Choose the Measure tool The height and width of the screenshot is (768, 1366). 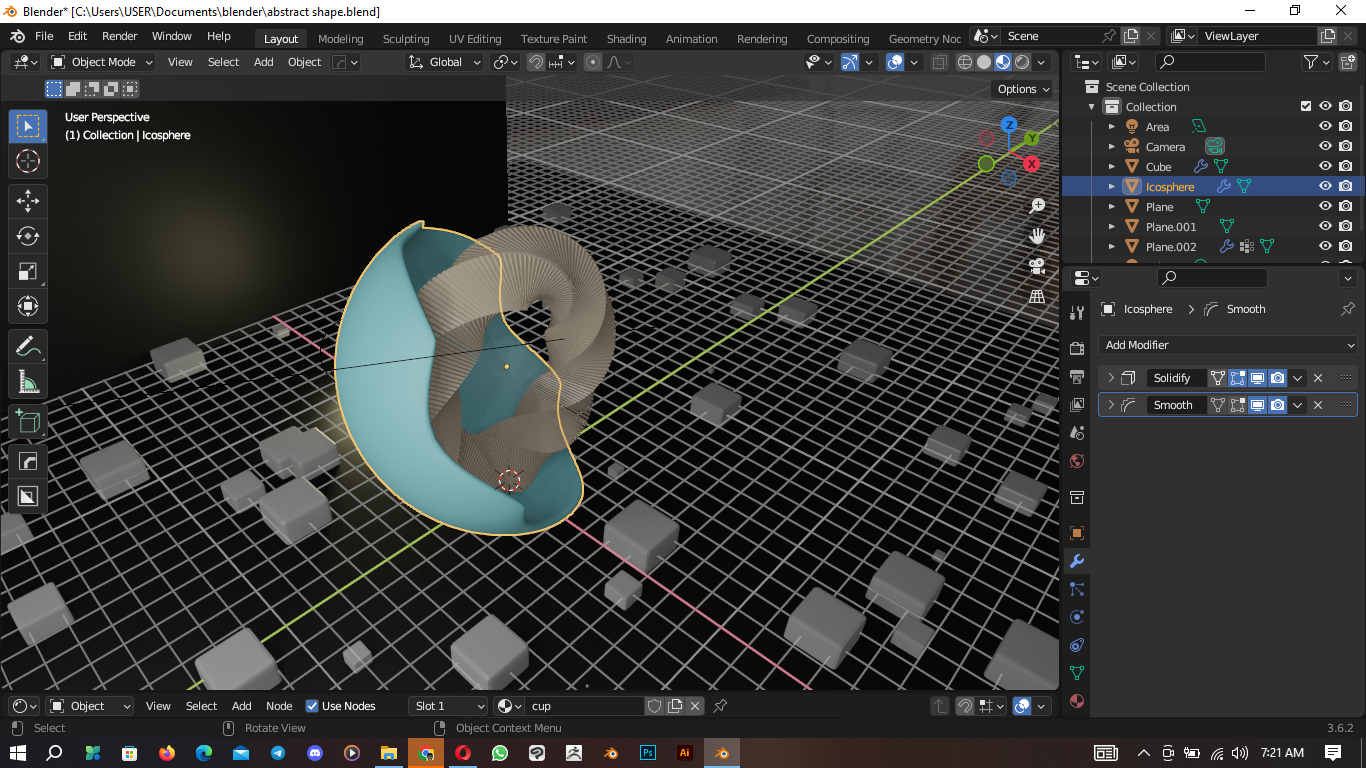pyautogui.click(x=28, y=382)
